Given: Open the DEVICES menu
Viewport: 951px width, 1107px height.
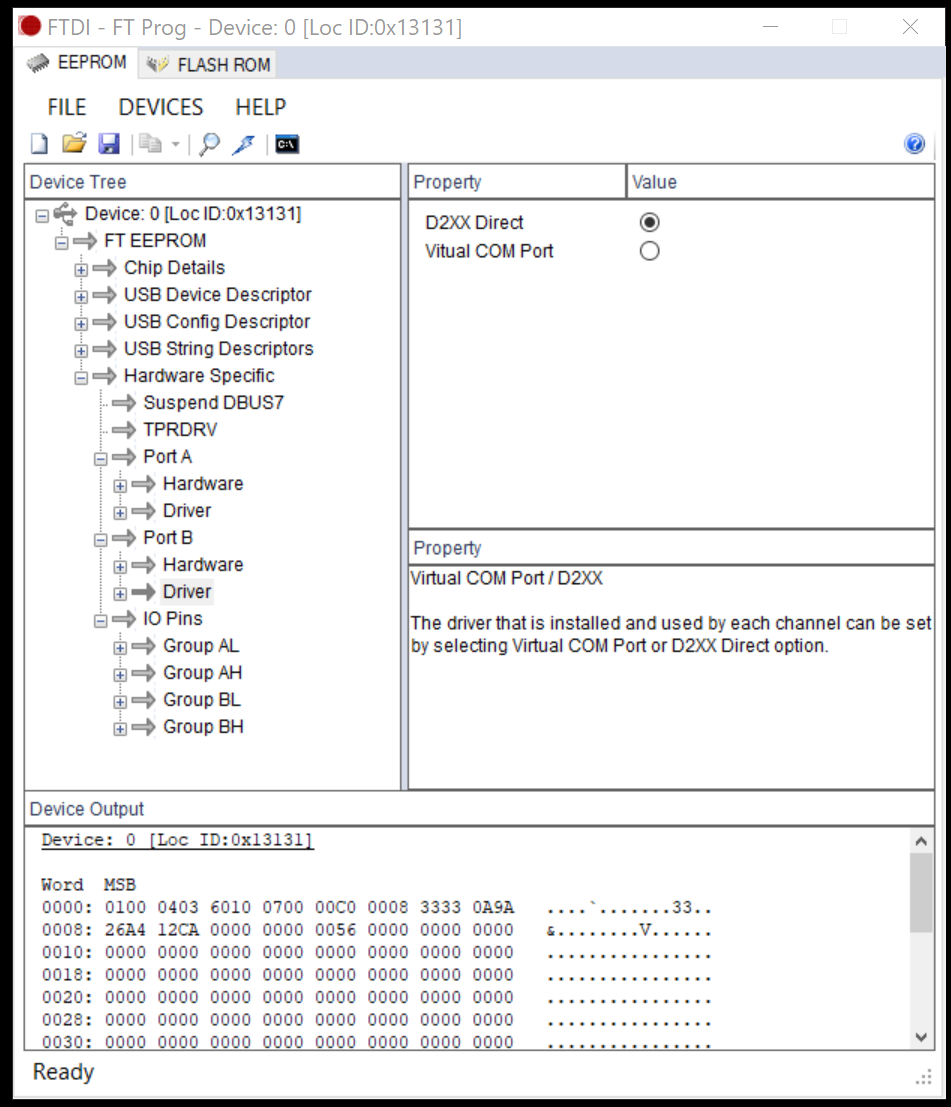Looking at the screenshot, I should click(x=160, y=107).
